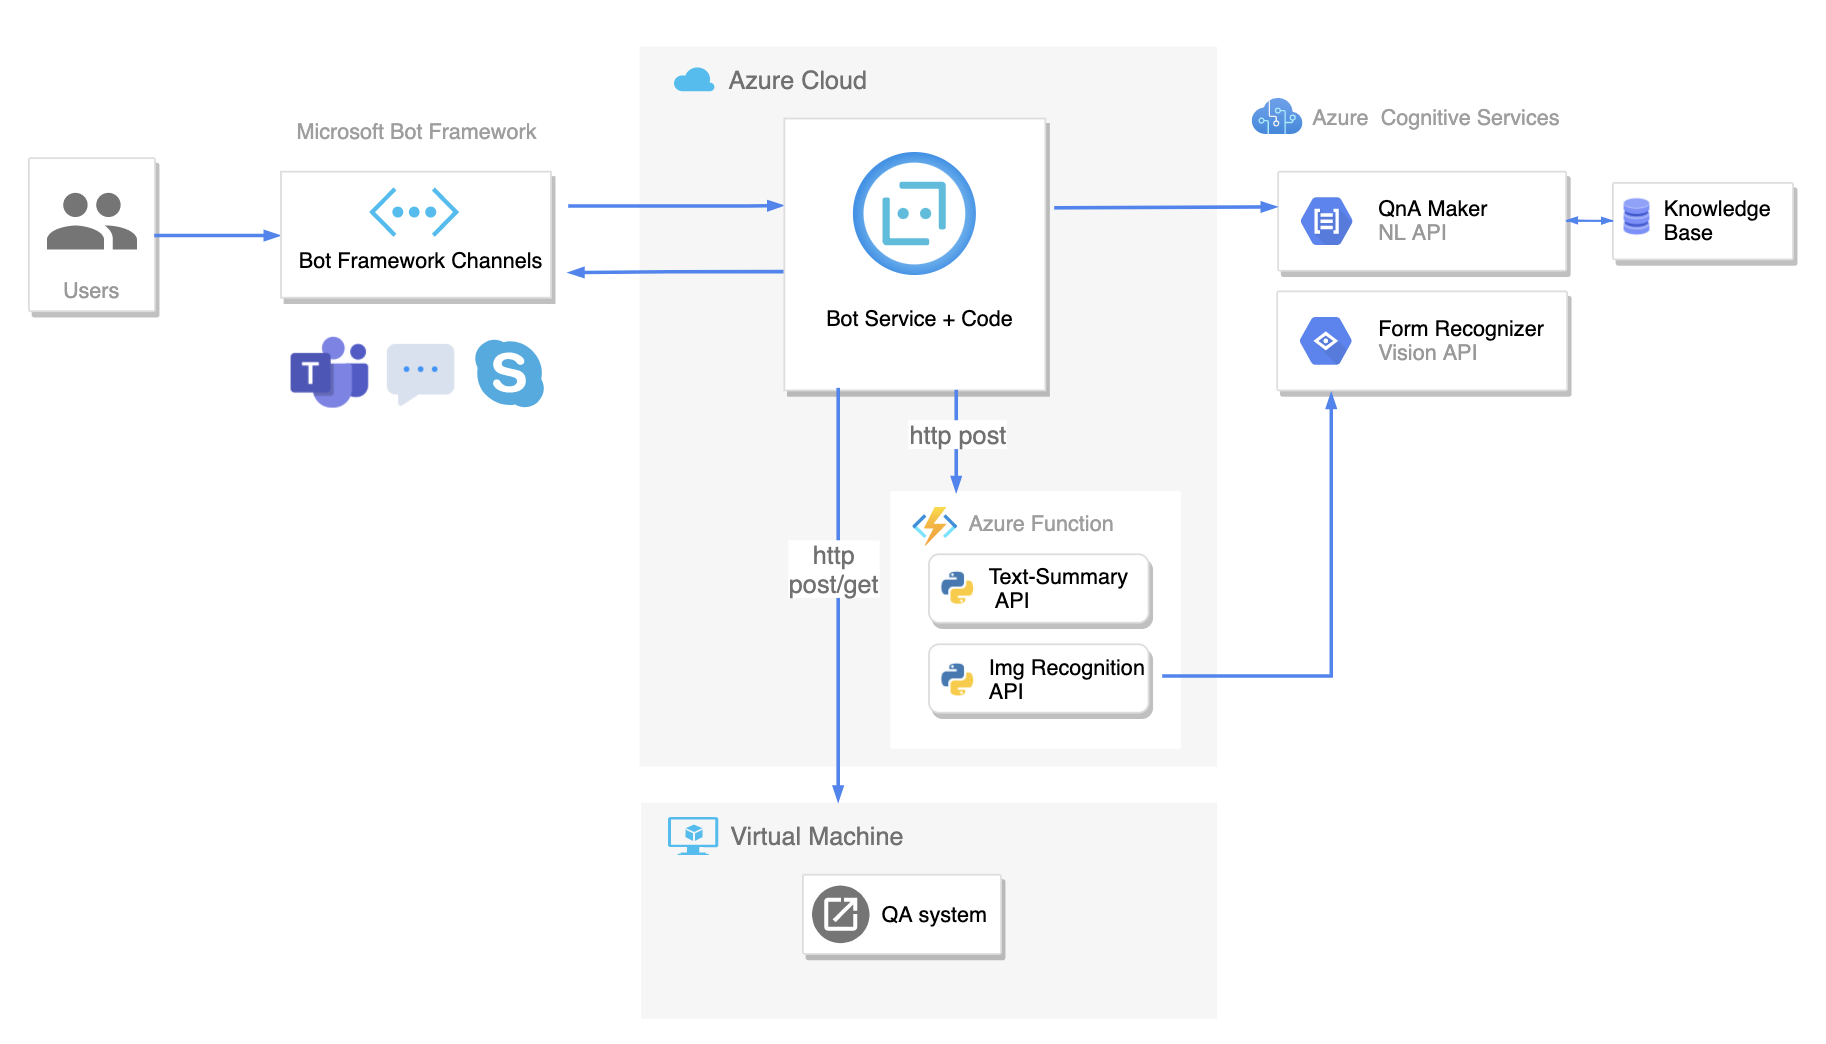Click the QA system edit icon
The width and height of the screenshot is (1826, 1044).
(x=840, y=914)
